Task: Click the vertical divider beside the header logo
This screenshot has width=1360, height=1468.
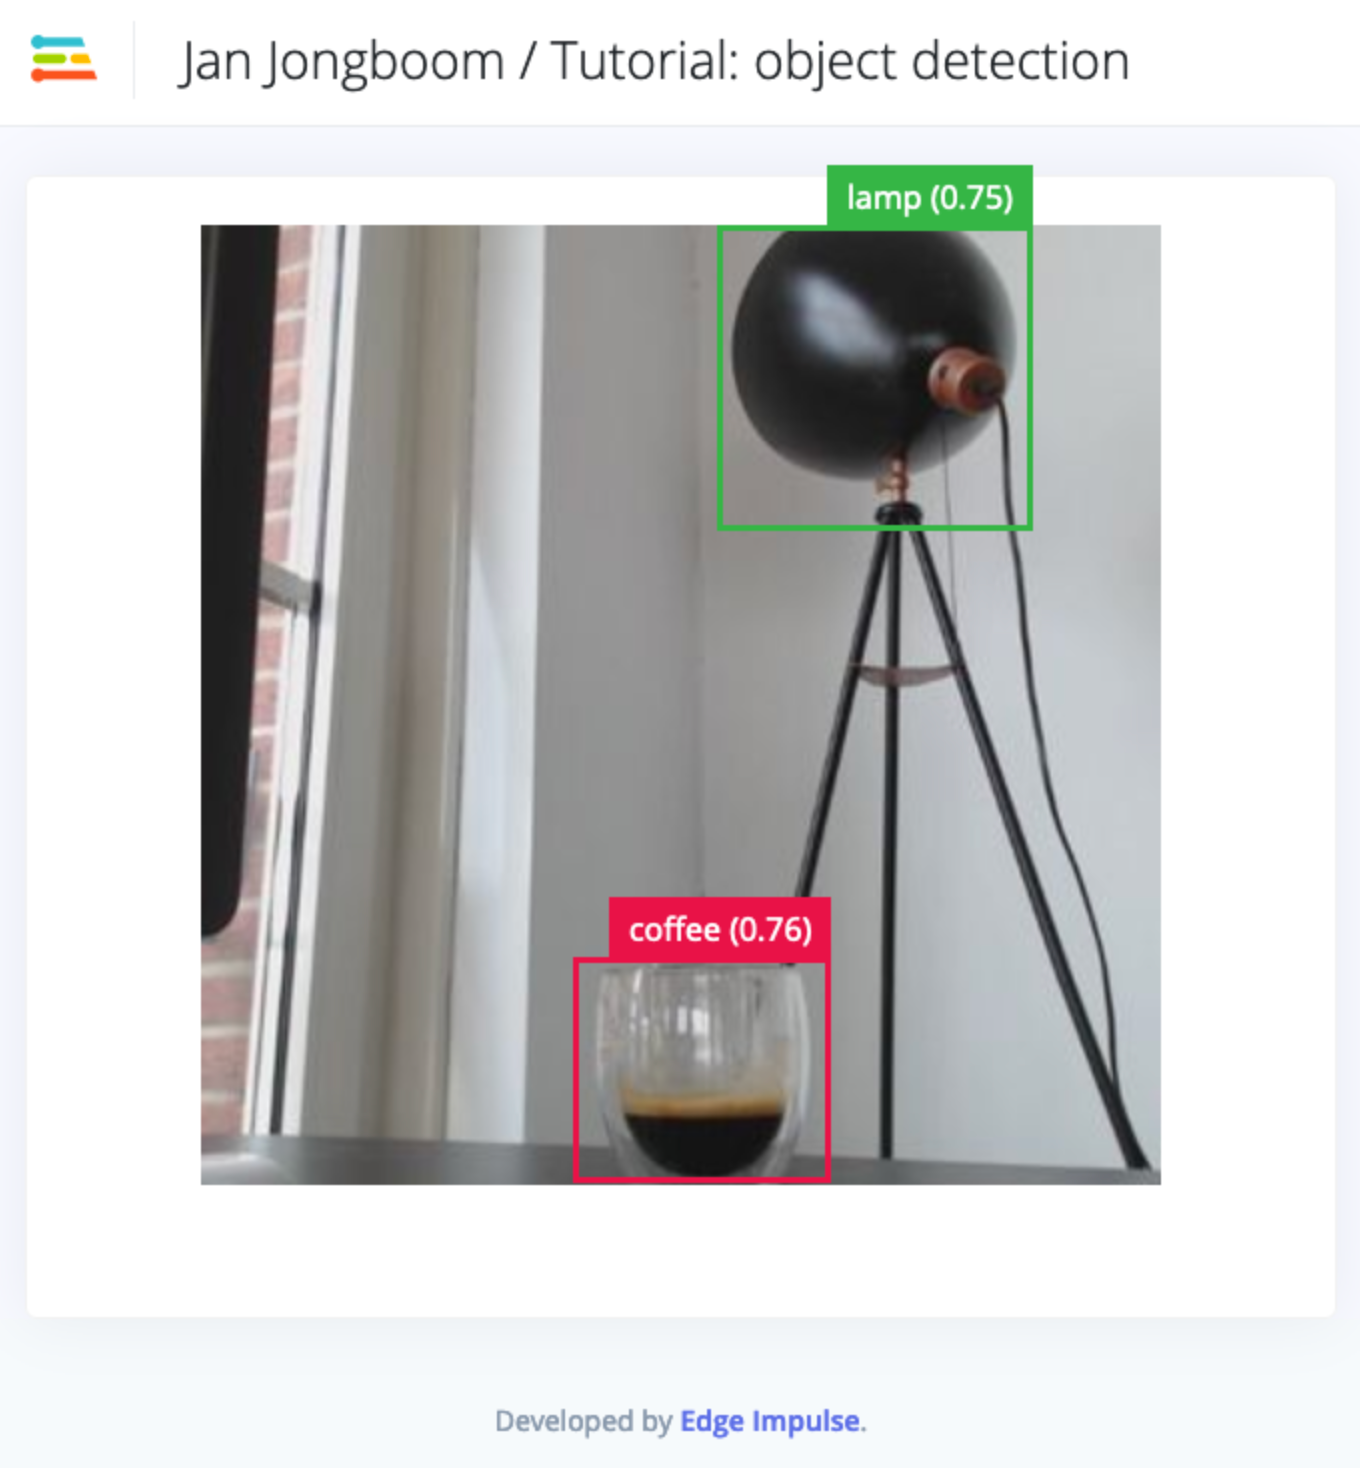Action: point(134,60)
